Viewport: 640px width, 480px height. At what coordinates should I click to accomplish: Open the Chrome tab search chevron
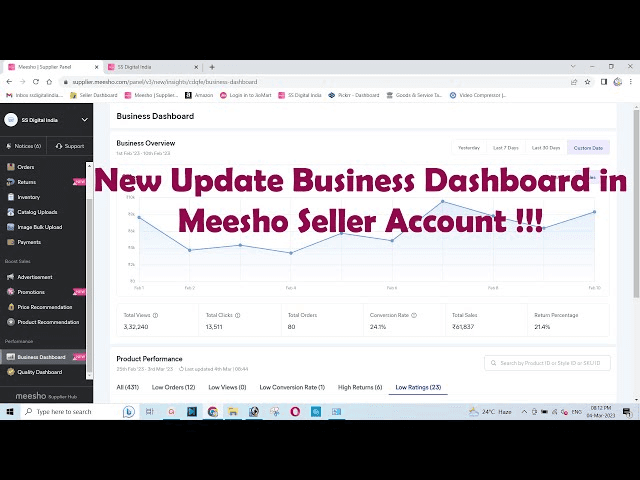coord(573,67)
